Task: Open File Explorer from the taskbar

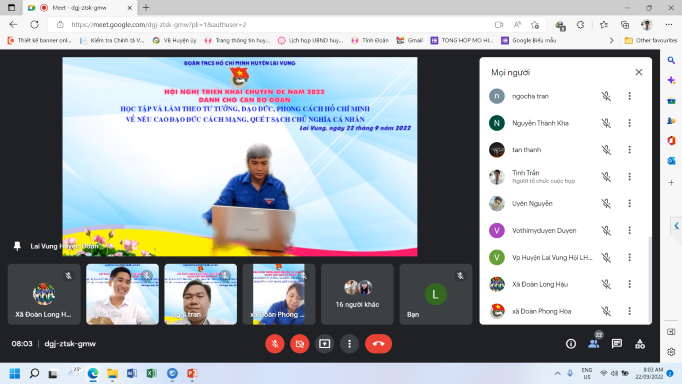Action: click(112, 374)
